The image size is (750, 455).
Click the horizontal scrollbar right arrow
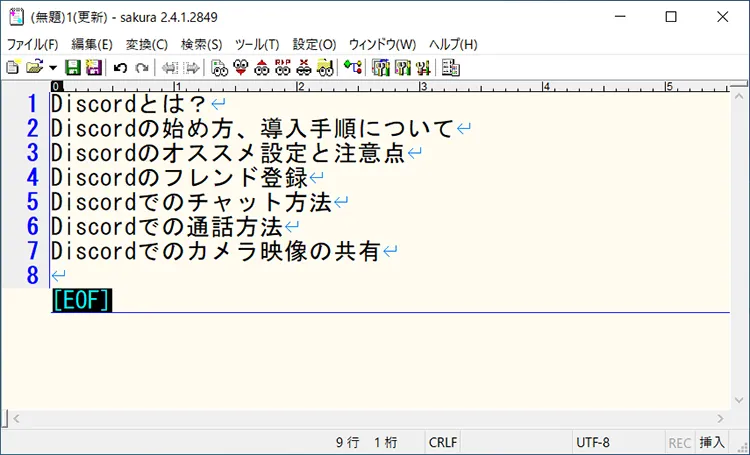tap(720, 419)
